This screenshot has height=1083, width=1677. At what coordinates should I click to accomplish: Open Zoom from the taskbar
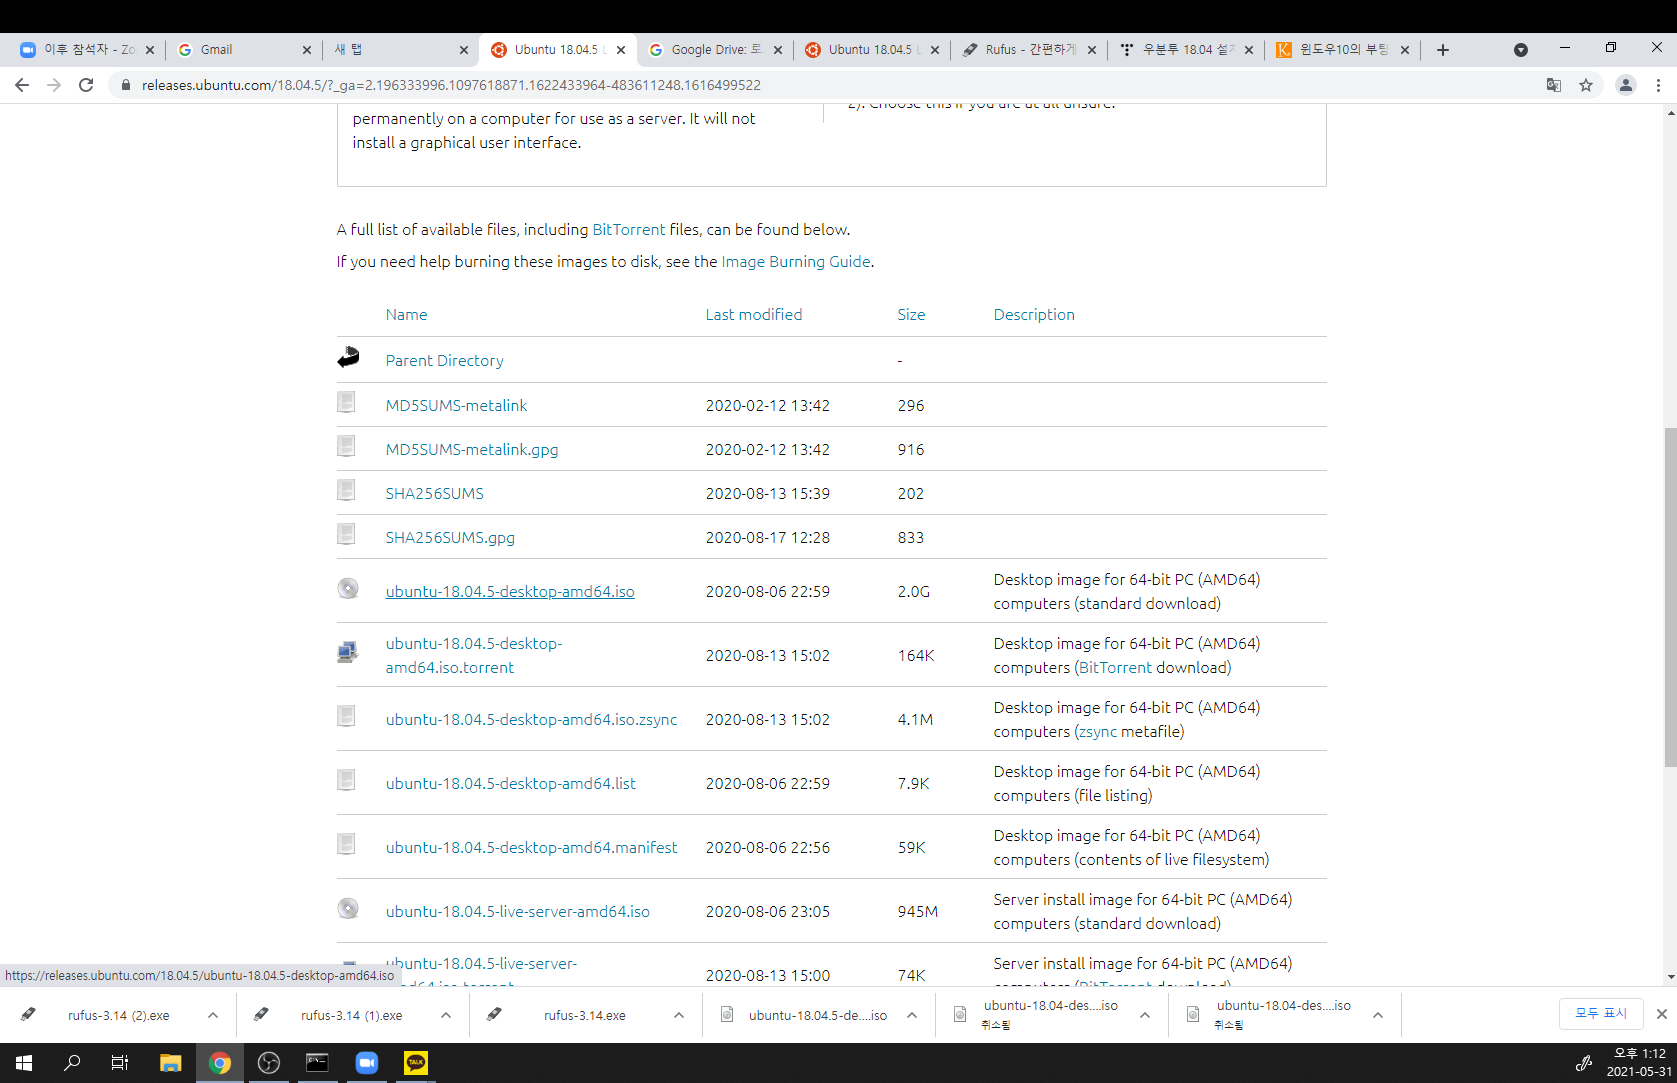(x=367, y=1063)
